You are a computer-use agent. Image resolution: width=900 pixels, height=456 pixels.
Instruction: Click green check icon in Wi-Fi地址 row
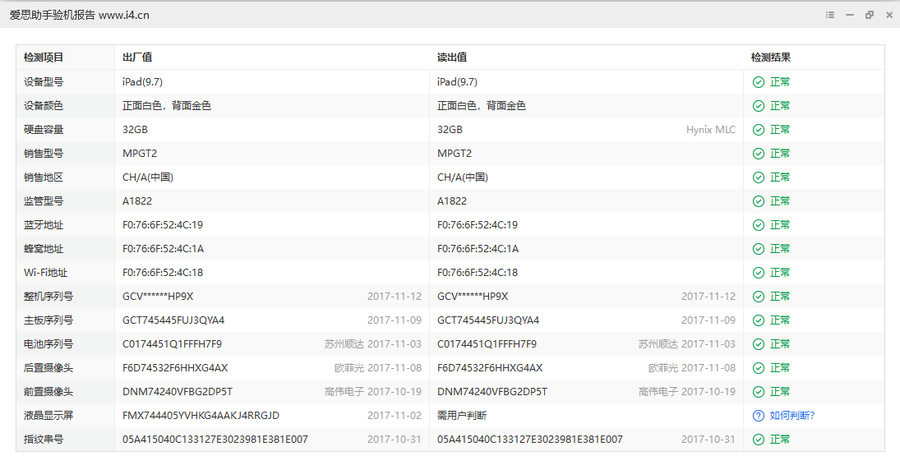pyautogui.click(x=758, y=273)
